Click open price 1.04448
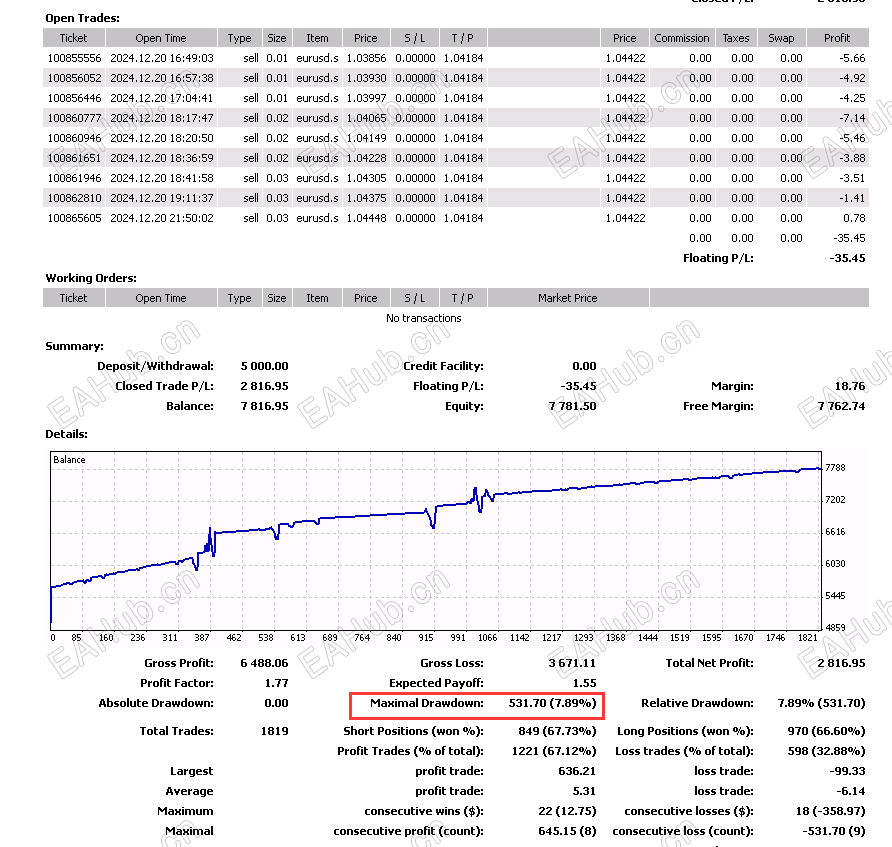 [x=366, y=218]
